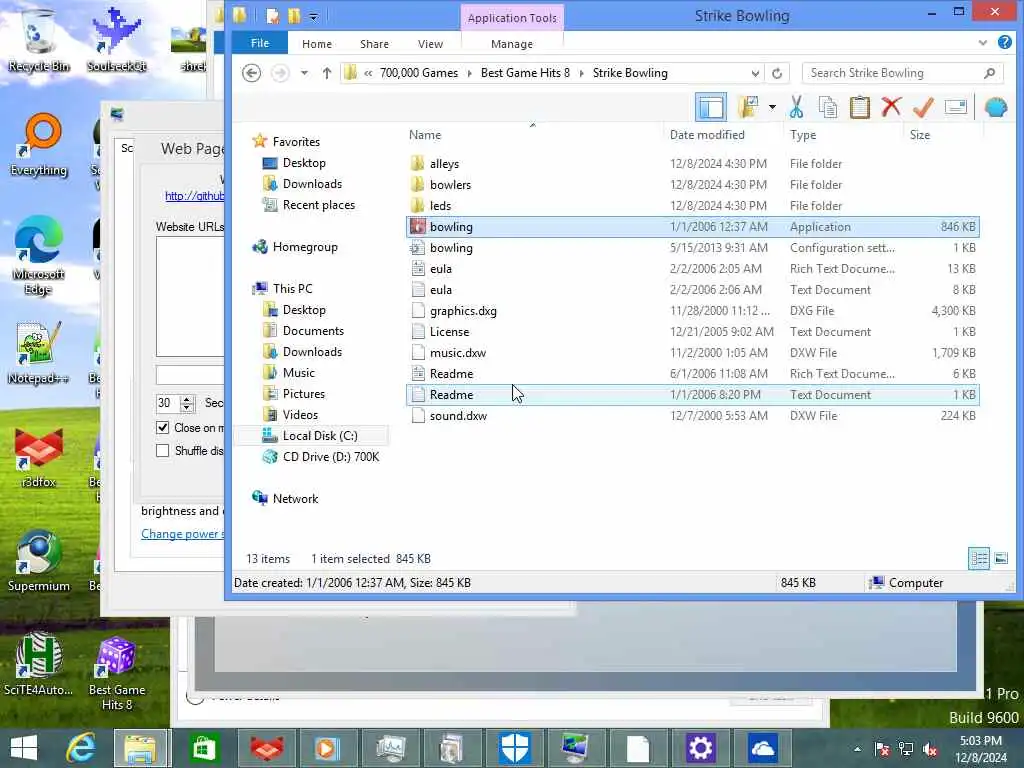Screen dimensions: 1024x768
Task: Open the Home ribbon tab
Action: click(x=317, y=44)
